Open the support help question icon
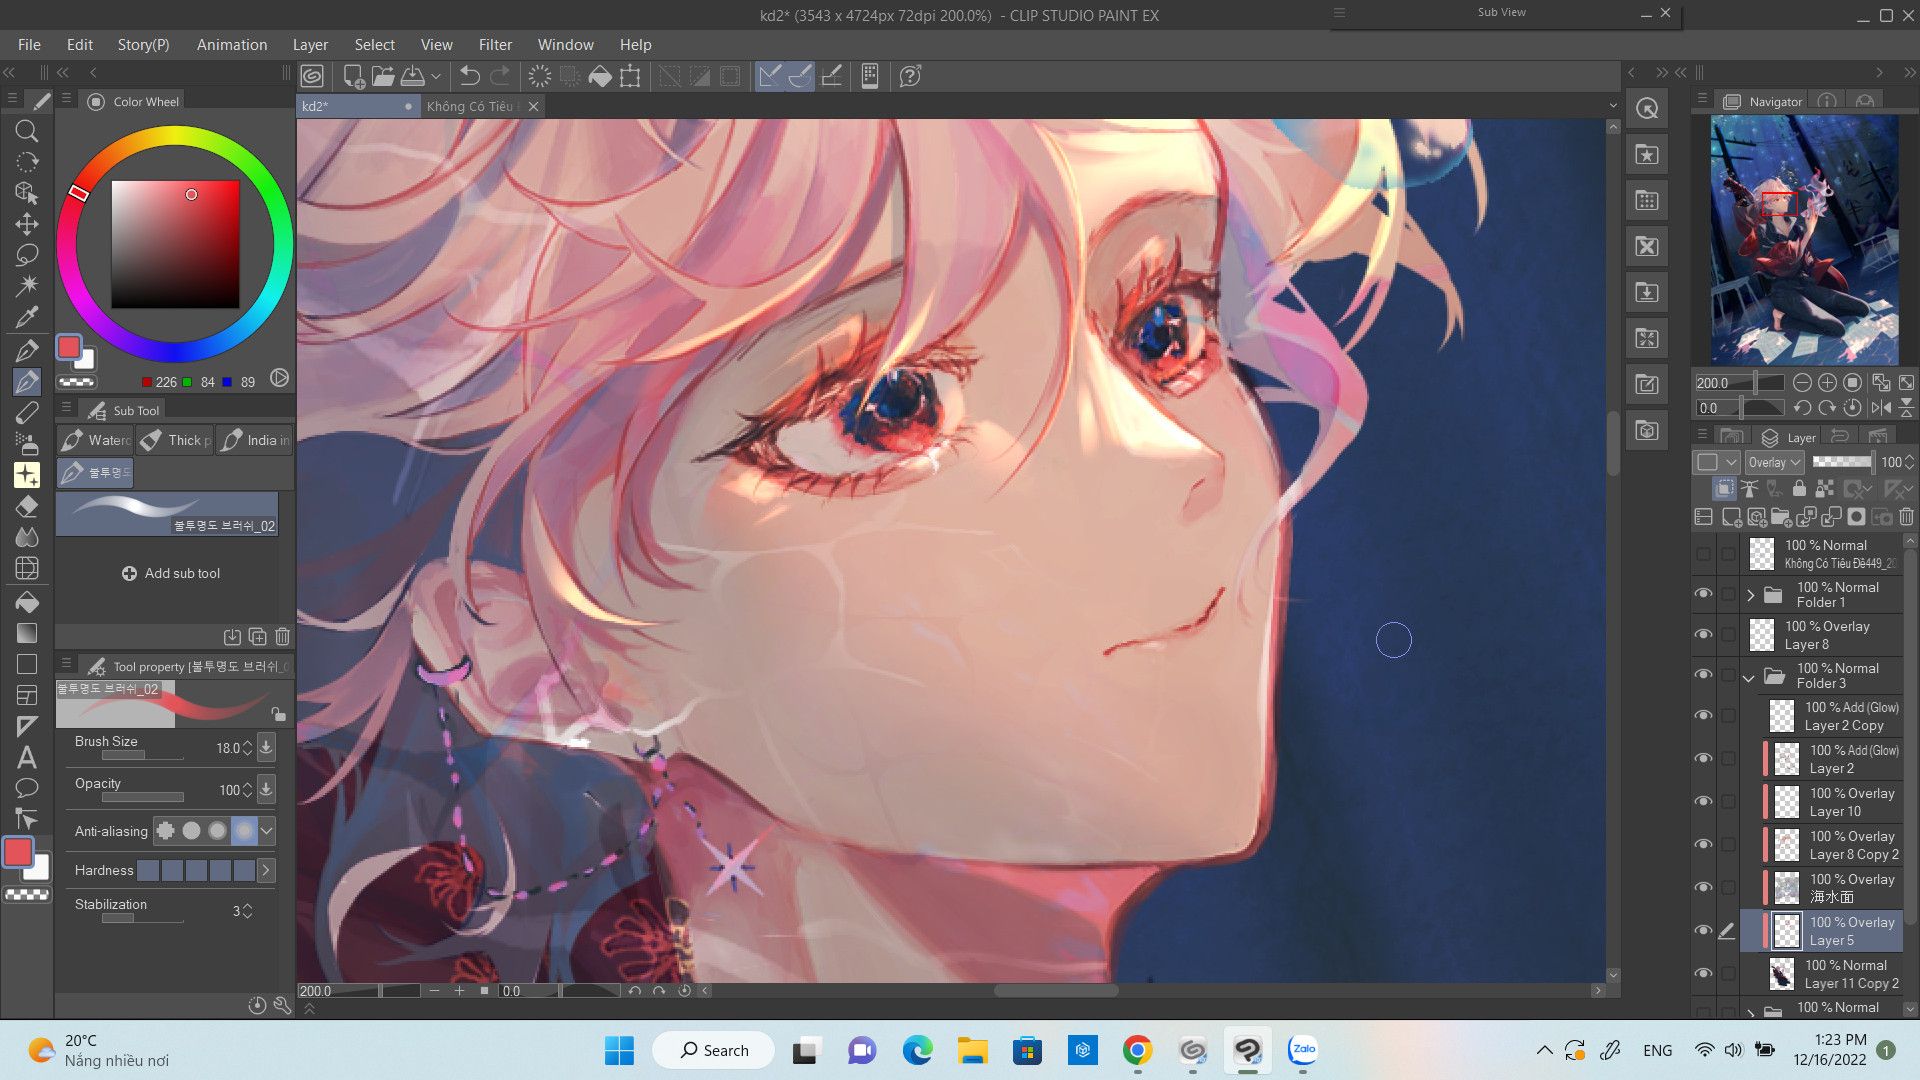This screenshot has height=1080, width=1920. (910, 76)
